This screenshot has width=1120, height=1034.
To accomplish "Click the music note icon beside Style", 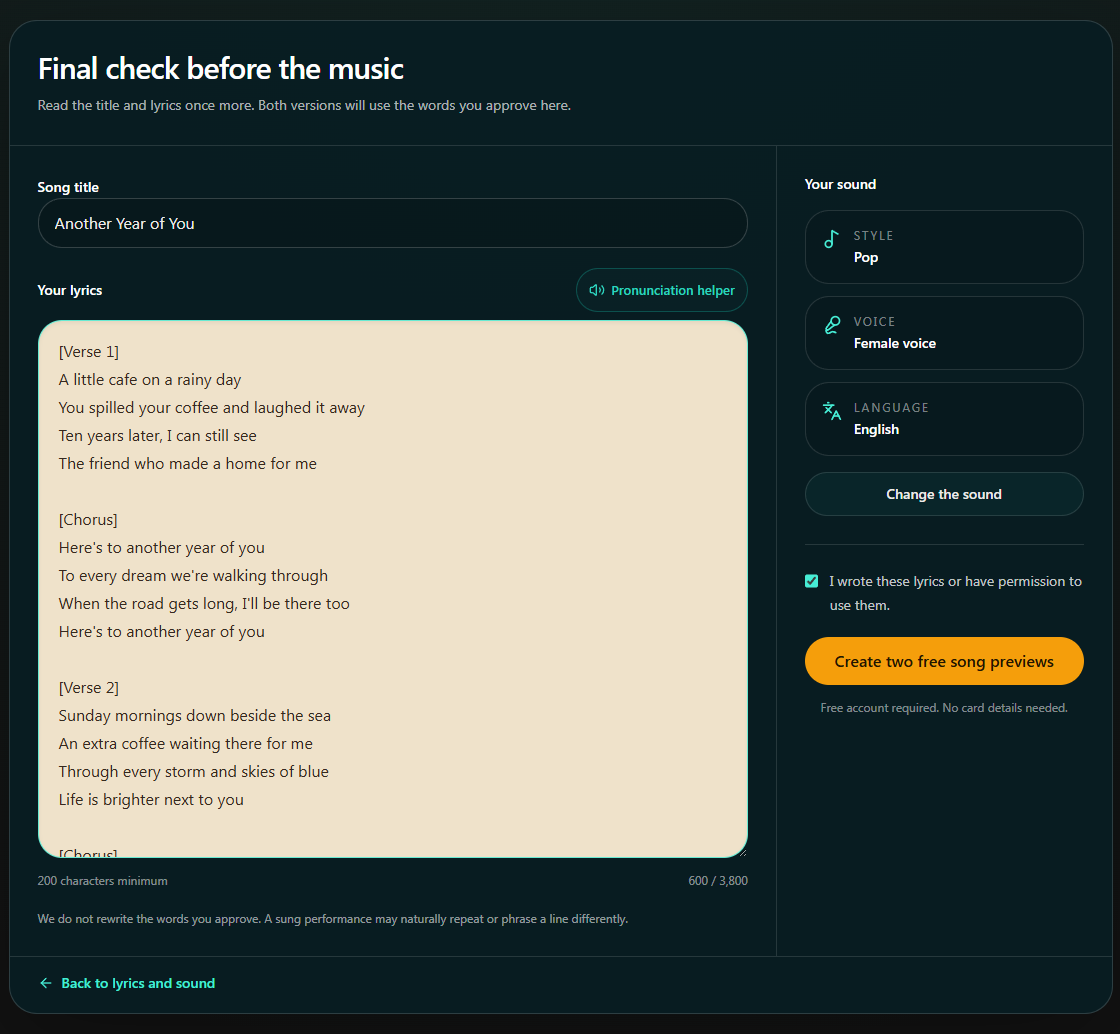I will 831,239.
